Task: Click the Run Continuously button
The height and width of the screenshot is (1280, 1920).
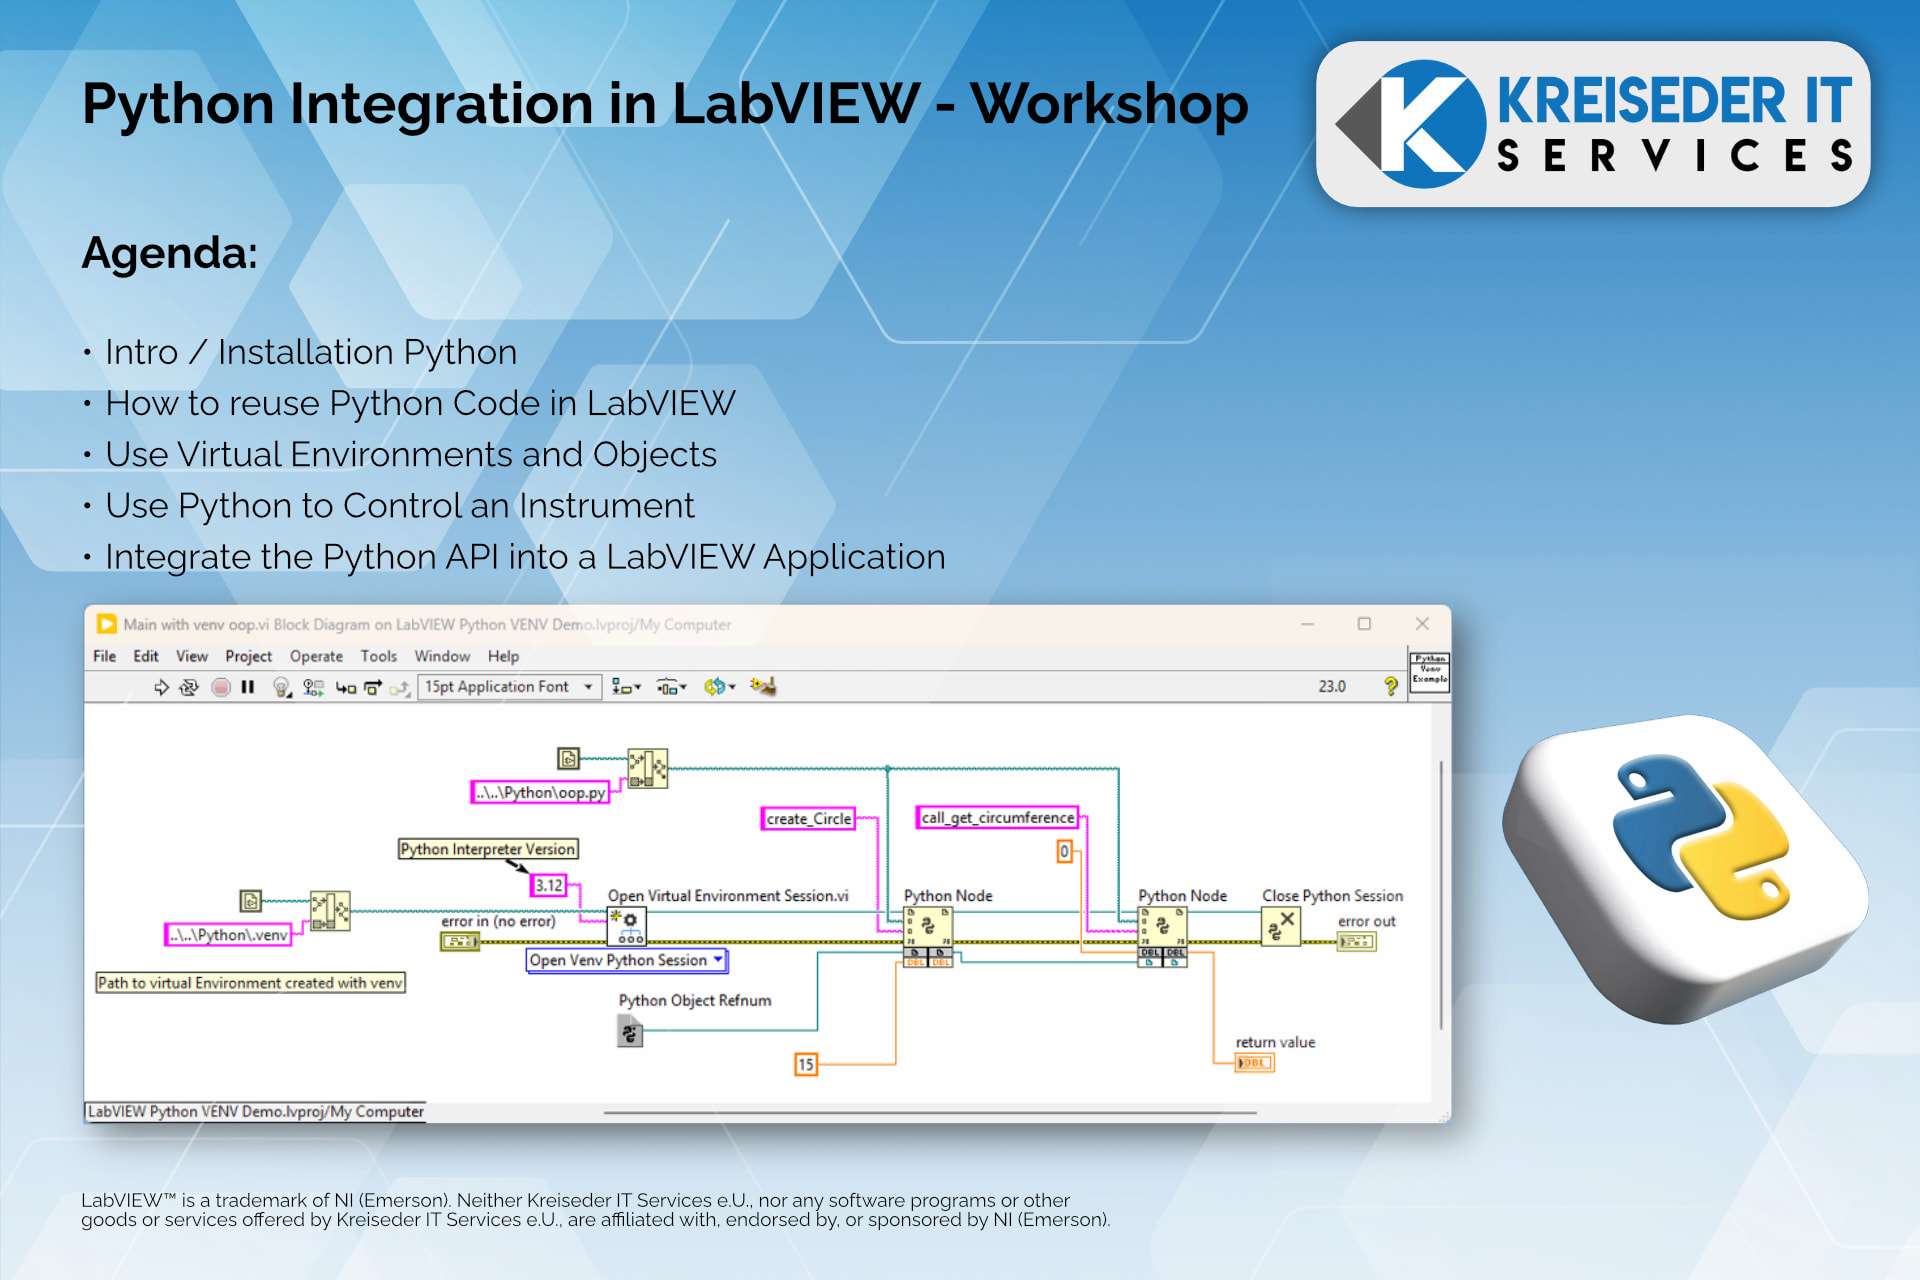Action: pyautogui.click(x=189, y=687)
